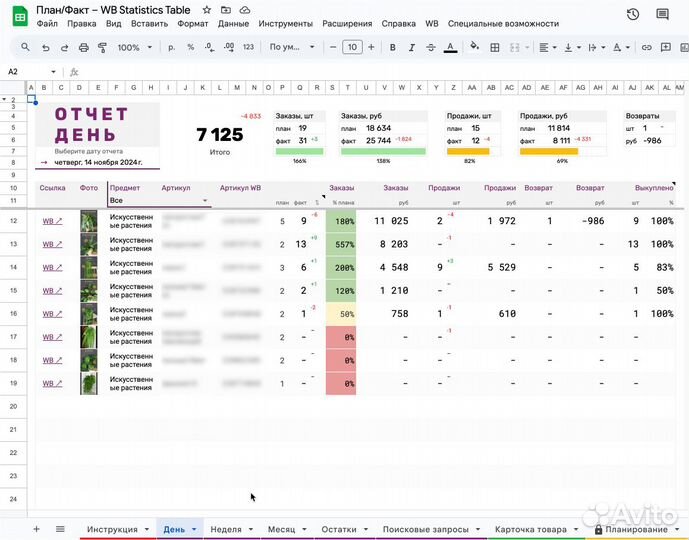
Task: Open version history clock icon
Action: tap(632, 14)
